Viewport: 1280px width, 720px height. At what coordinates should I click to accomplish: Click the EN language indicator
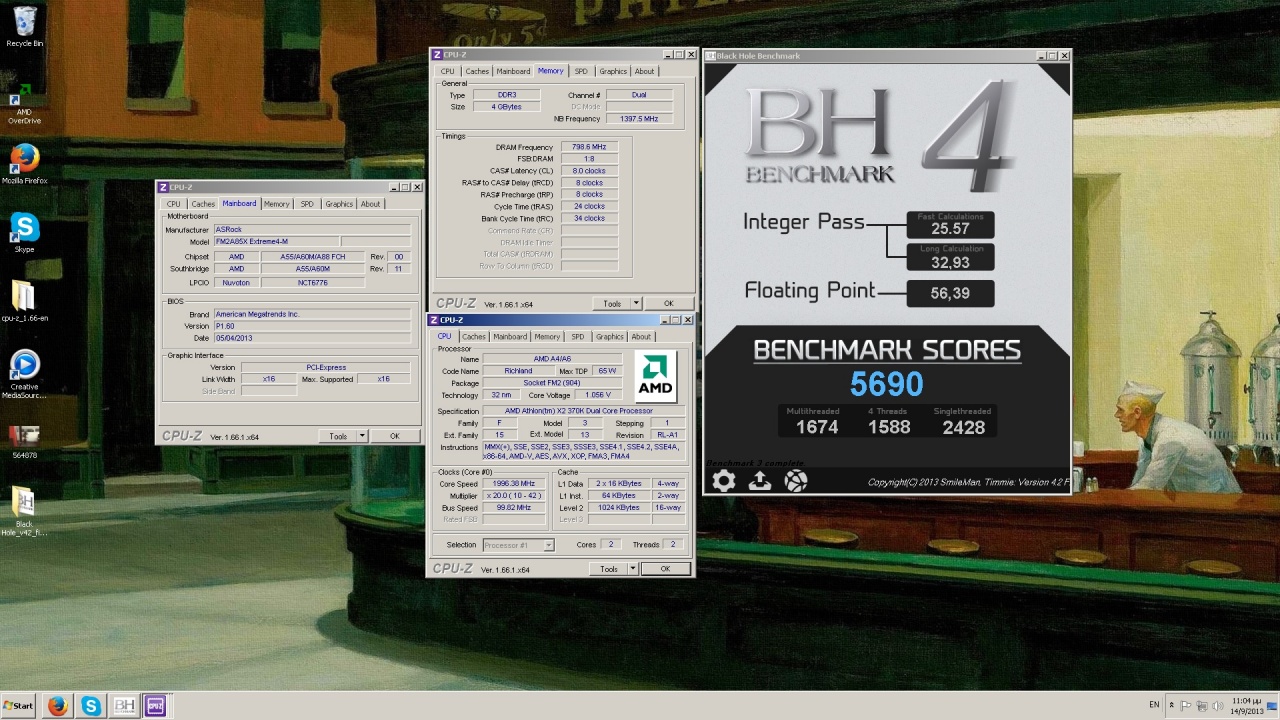(1154, 705)
